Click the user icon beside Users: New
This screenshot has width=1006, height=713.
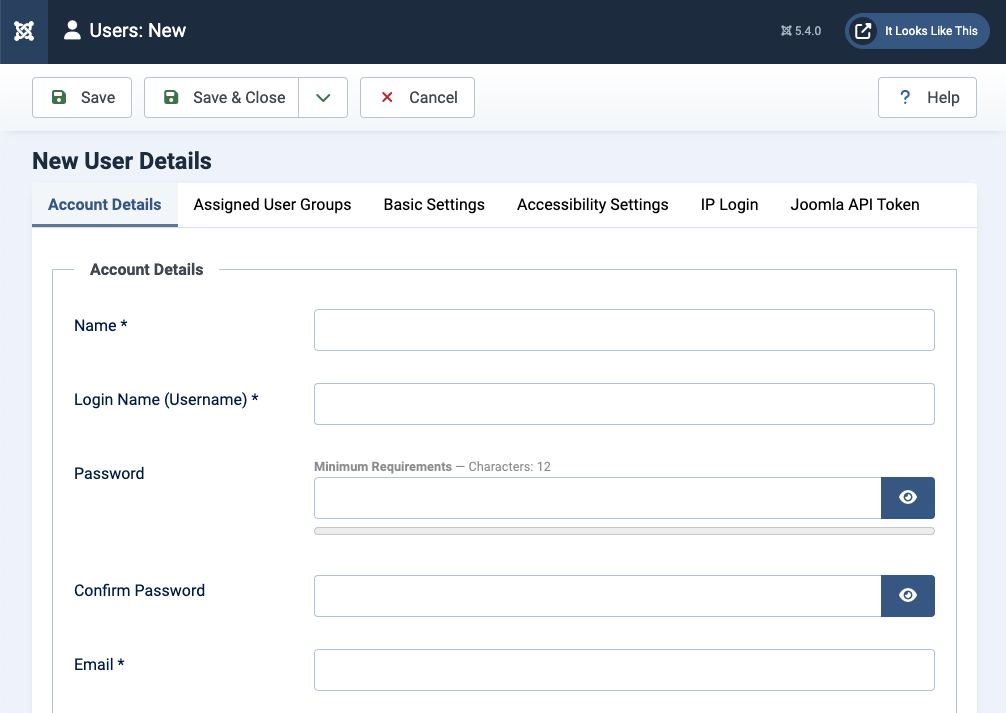(72, 30)
